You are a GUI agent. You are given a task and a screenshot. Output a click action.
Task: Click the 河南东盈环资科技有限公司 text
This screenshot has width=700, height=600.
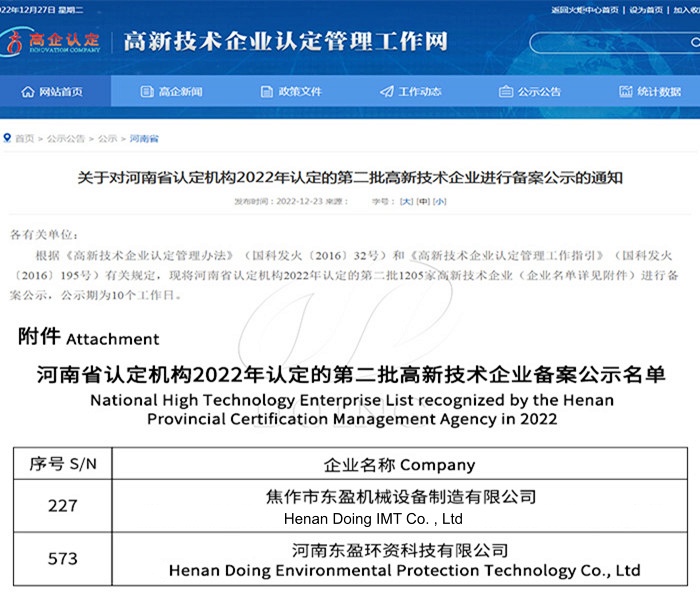pos(400,550)
